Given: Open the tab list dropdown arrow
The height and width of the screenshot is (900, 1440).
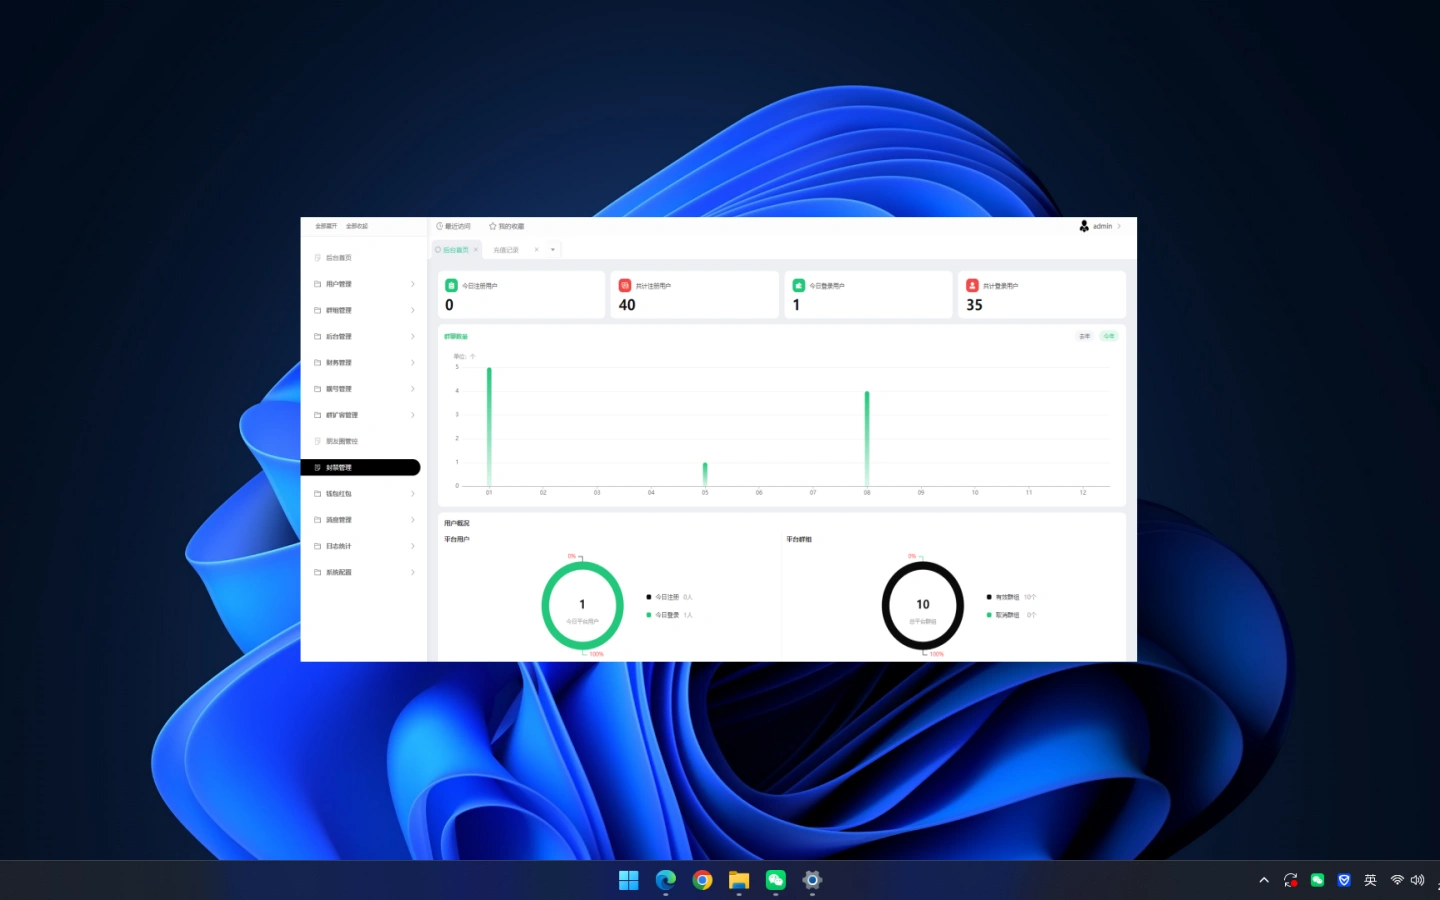Looking at the screenshot, I should pyautogui.click(x=553, y=250).
